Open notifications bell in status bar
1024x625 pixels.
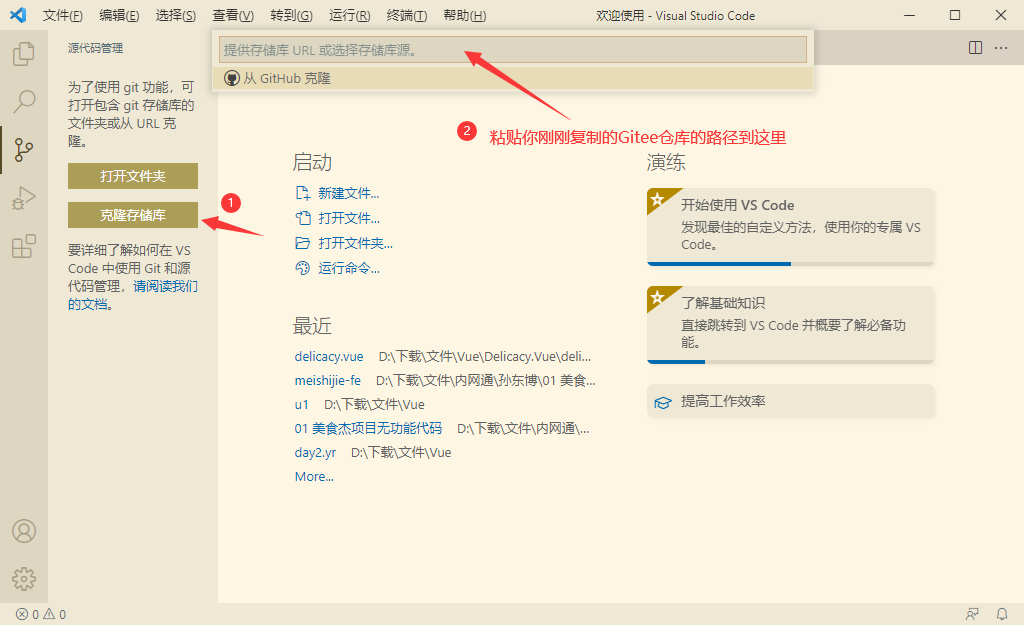click(x=1002, y=614)
